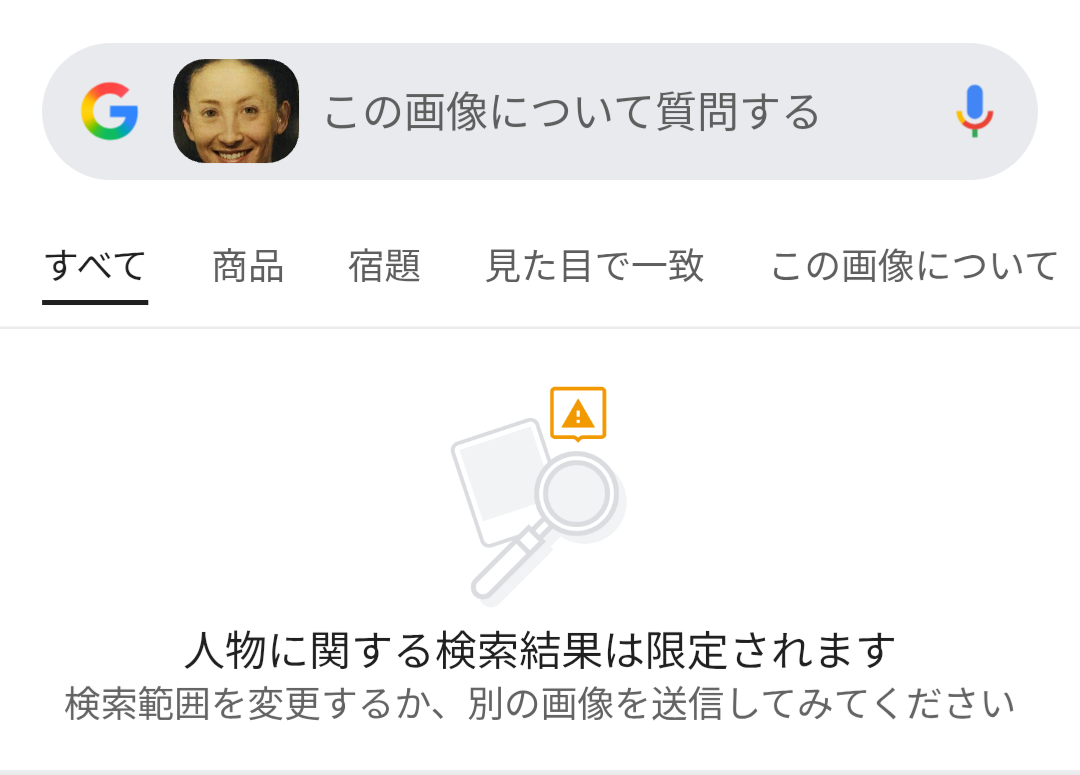Click the 人物に関する検索結果は限定されます heading
Viewport: 1080px width, 775px height.
coord(540,650)
